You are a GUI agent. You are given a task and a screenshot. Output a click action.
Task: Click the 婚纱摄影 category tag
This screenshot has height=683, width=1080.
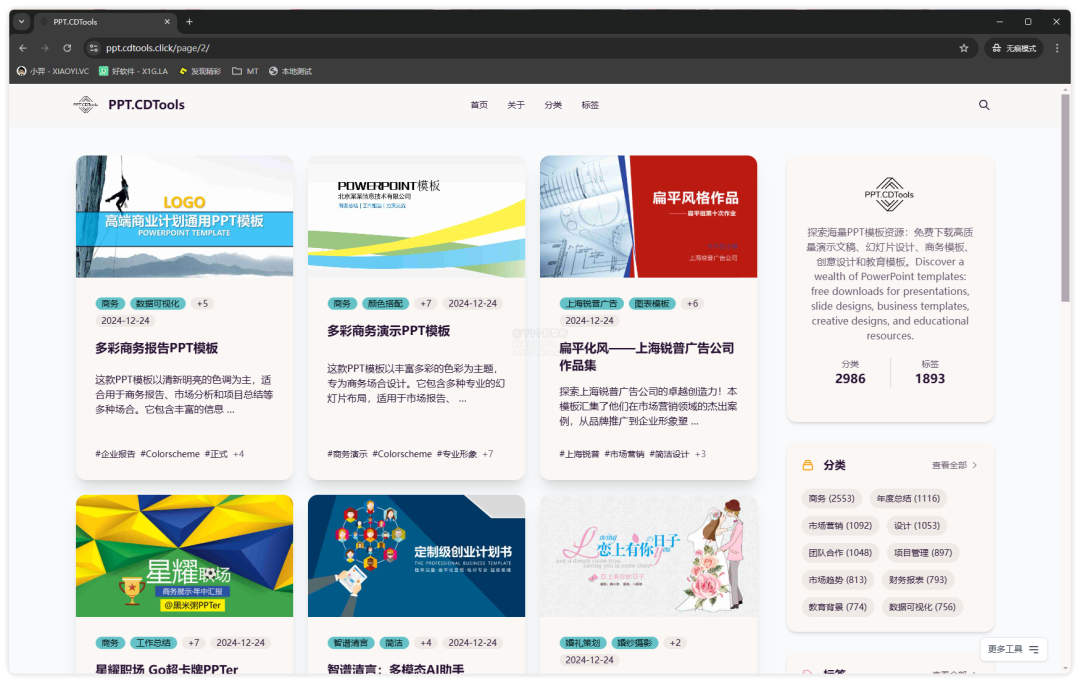pos(634,643)
